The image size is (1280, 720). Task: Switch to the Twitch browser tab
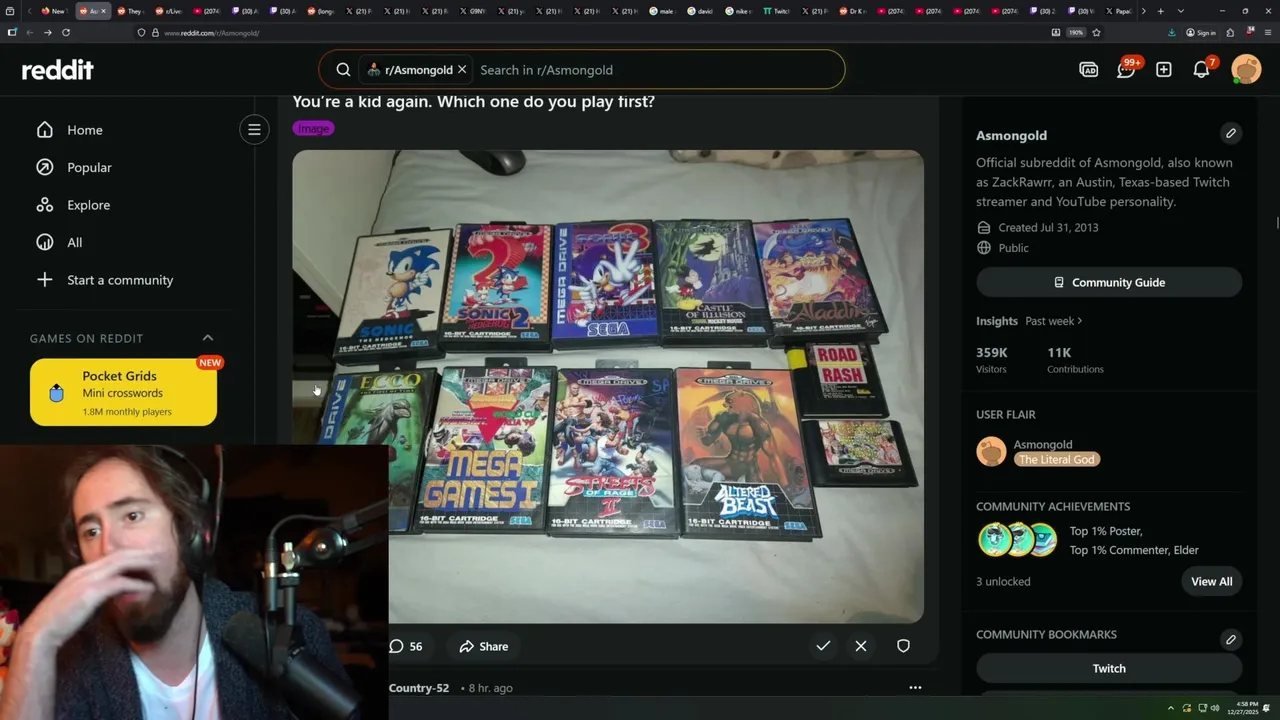[776, 11]
